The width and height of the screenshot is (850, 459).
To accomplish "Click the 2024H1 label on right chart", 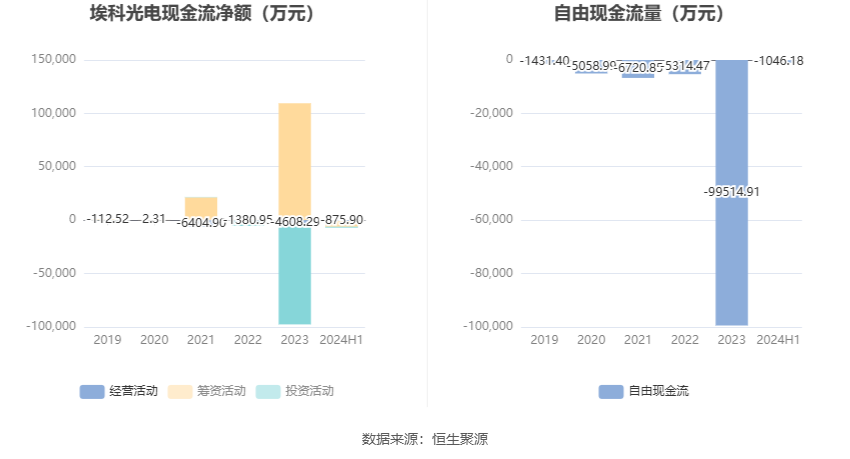I will pos(778,340).
